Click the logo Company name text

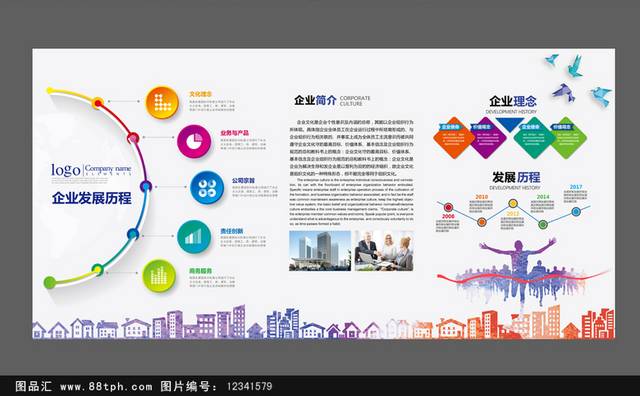[91, 170]
